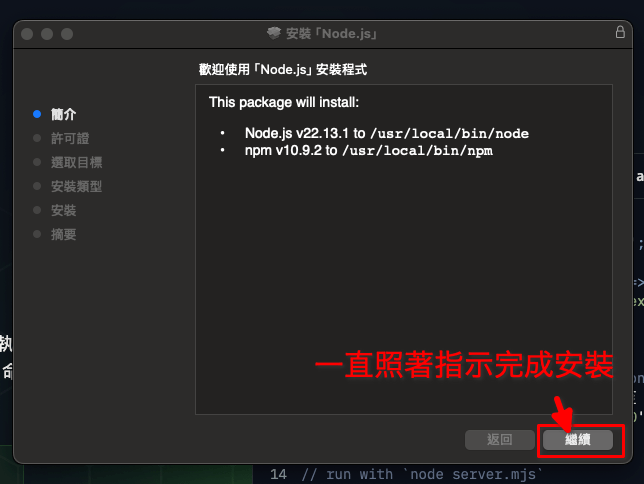Click the lock icon in title bar
The image size is (644, 484).
point(620,32)
